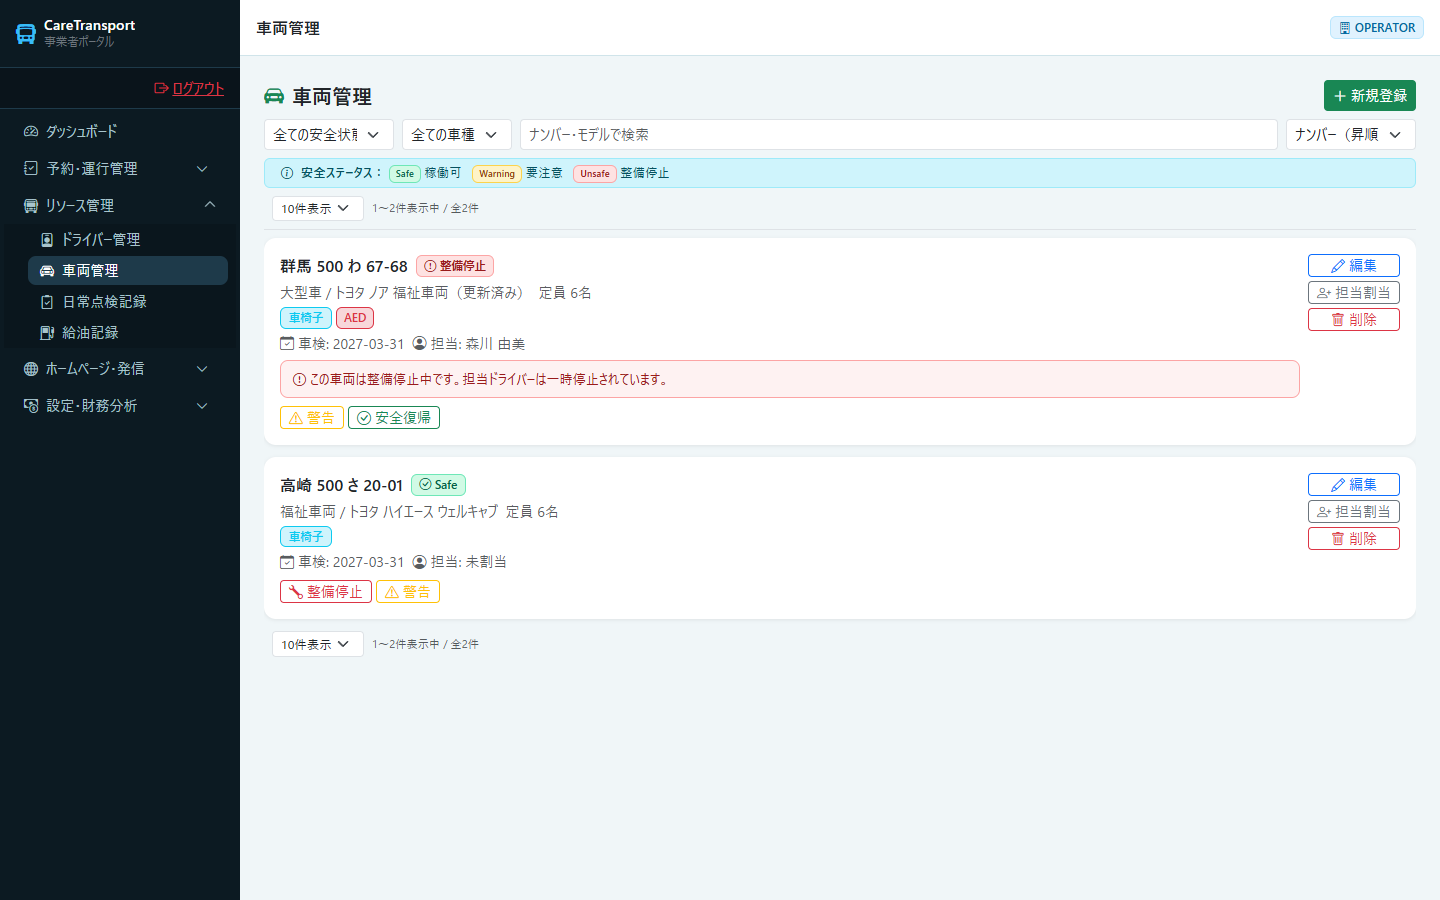1440x900 pixels.
Task: Click 警告 button on 高崎 500 さ 20-01
Action: [x=408, y=592]
